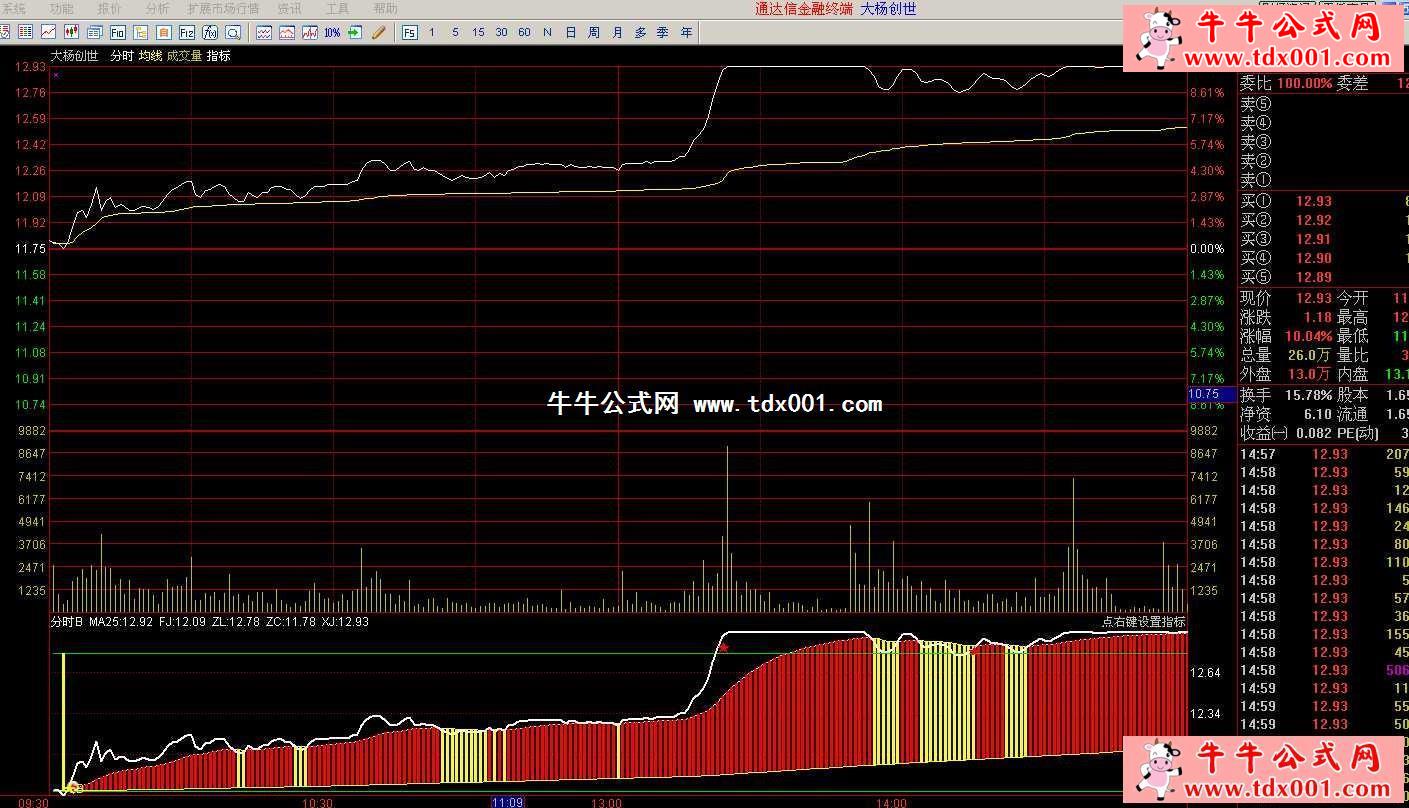Click the F10 company info icon

(118, 32)
